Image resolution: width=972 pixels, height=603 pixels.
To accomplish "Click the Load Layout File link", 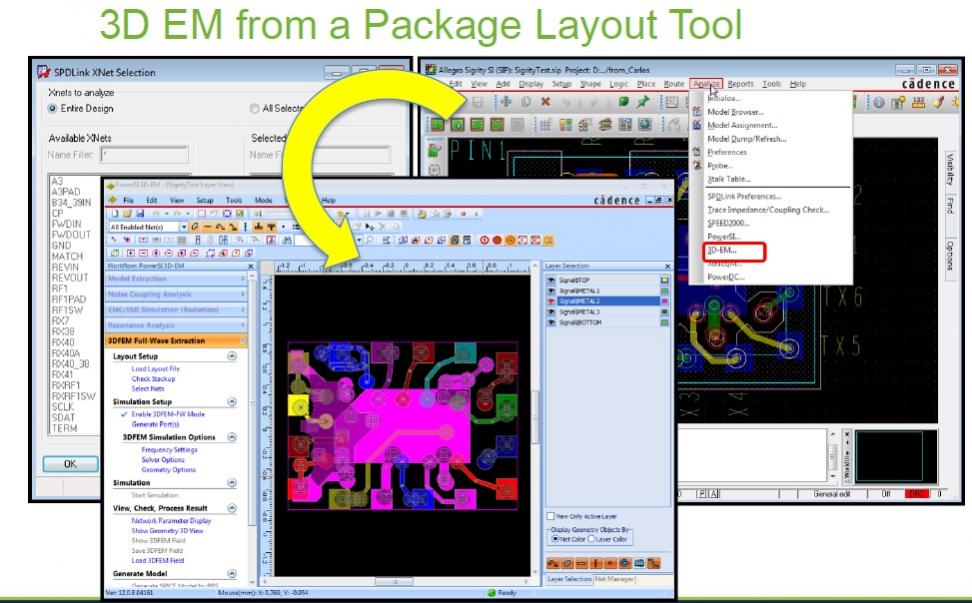I will tap(156, 369).
